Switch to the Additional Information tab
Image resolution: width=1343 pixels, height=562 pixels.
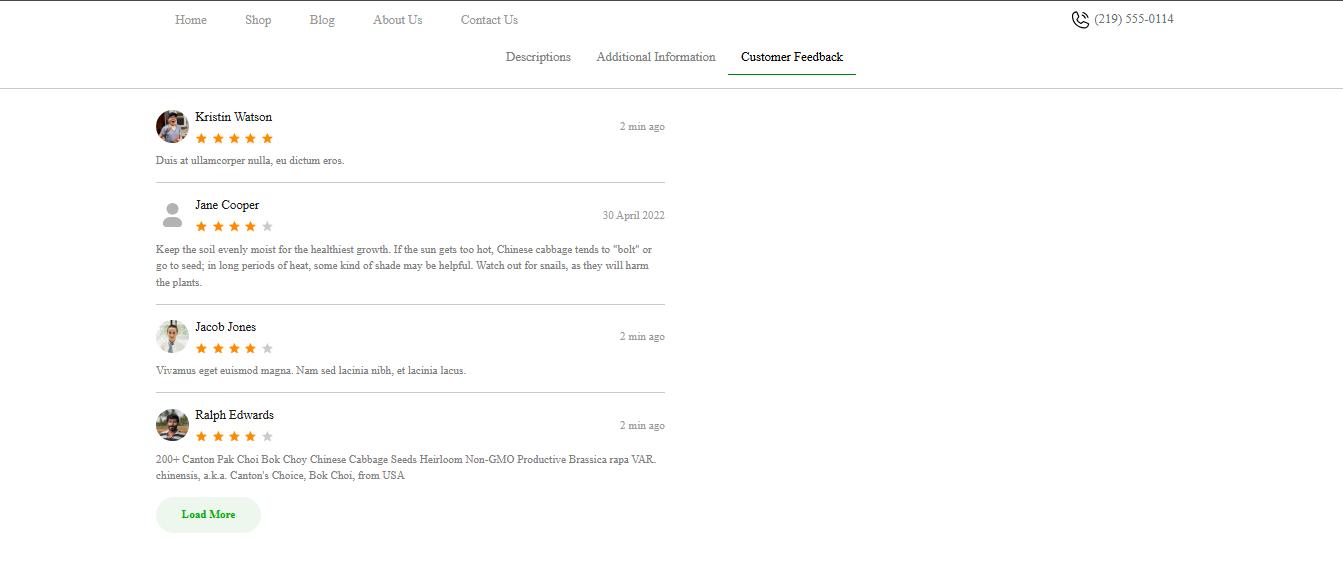coord(656,57)
